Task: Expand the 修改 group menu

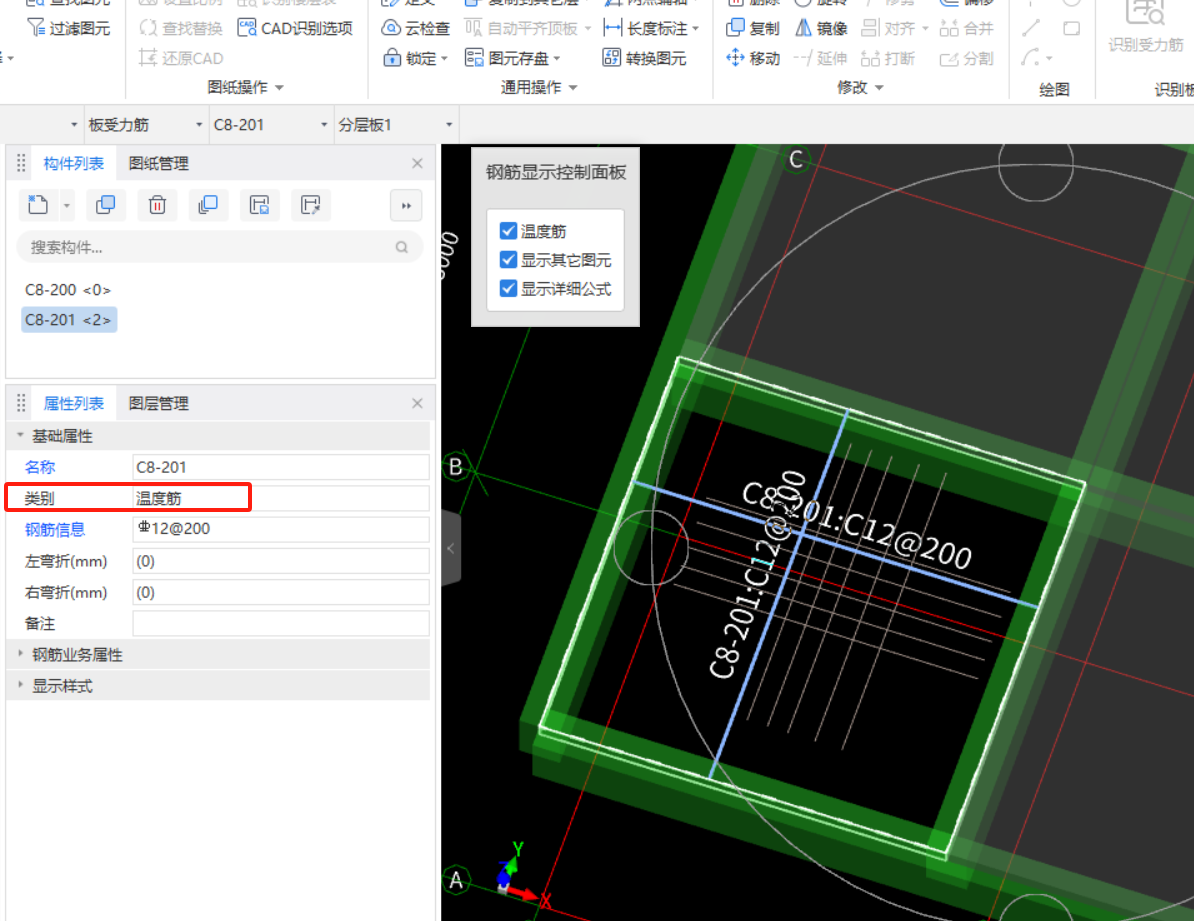Action: [x=860, y=88]
